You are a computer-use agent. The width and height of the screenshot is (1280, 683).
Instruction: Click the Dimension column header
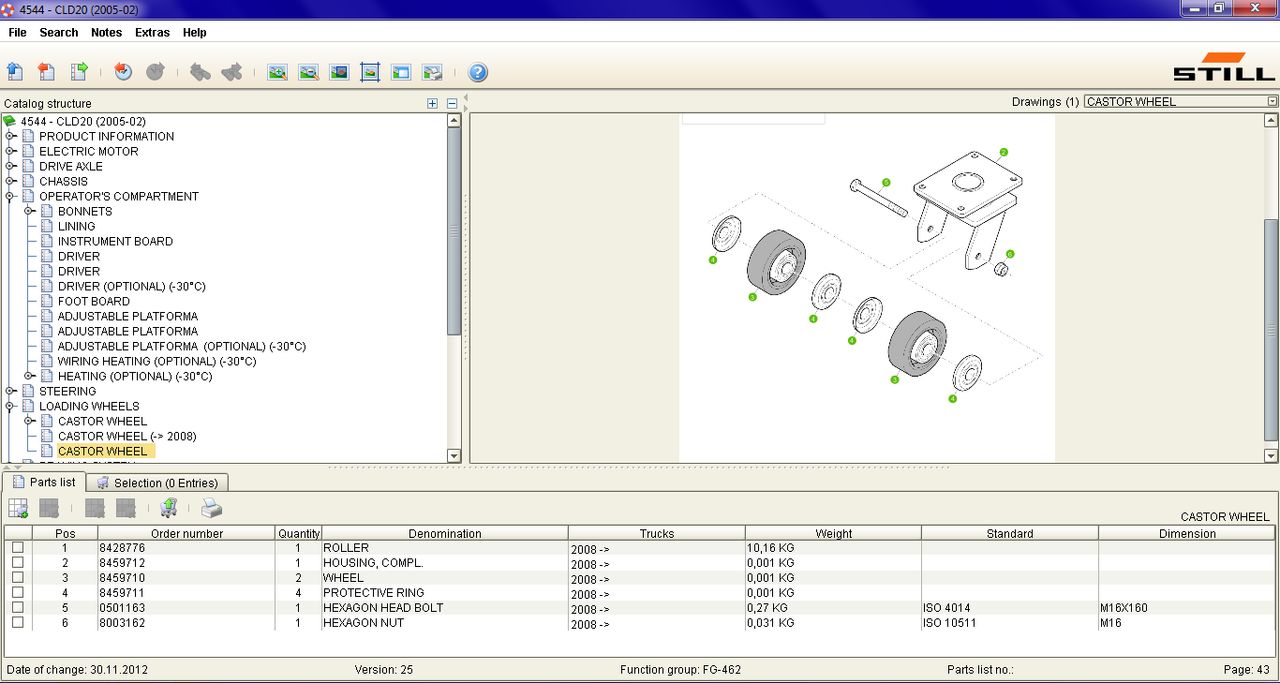pyautogui.click(x=1187, y=533)
